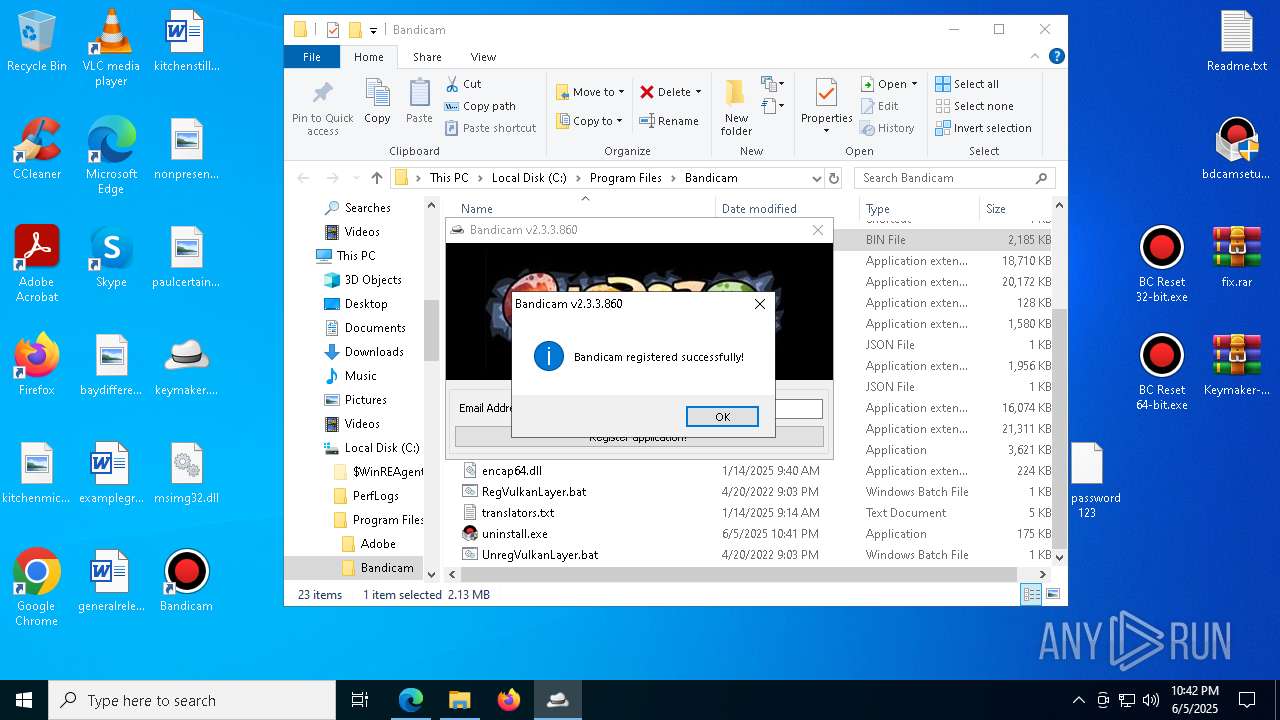Screen dimensions: 1280x720
Task: Select Pictures in the navigation pane
Action: [365, 400]
